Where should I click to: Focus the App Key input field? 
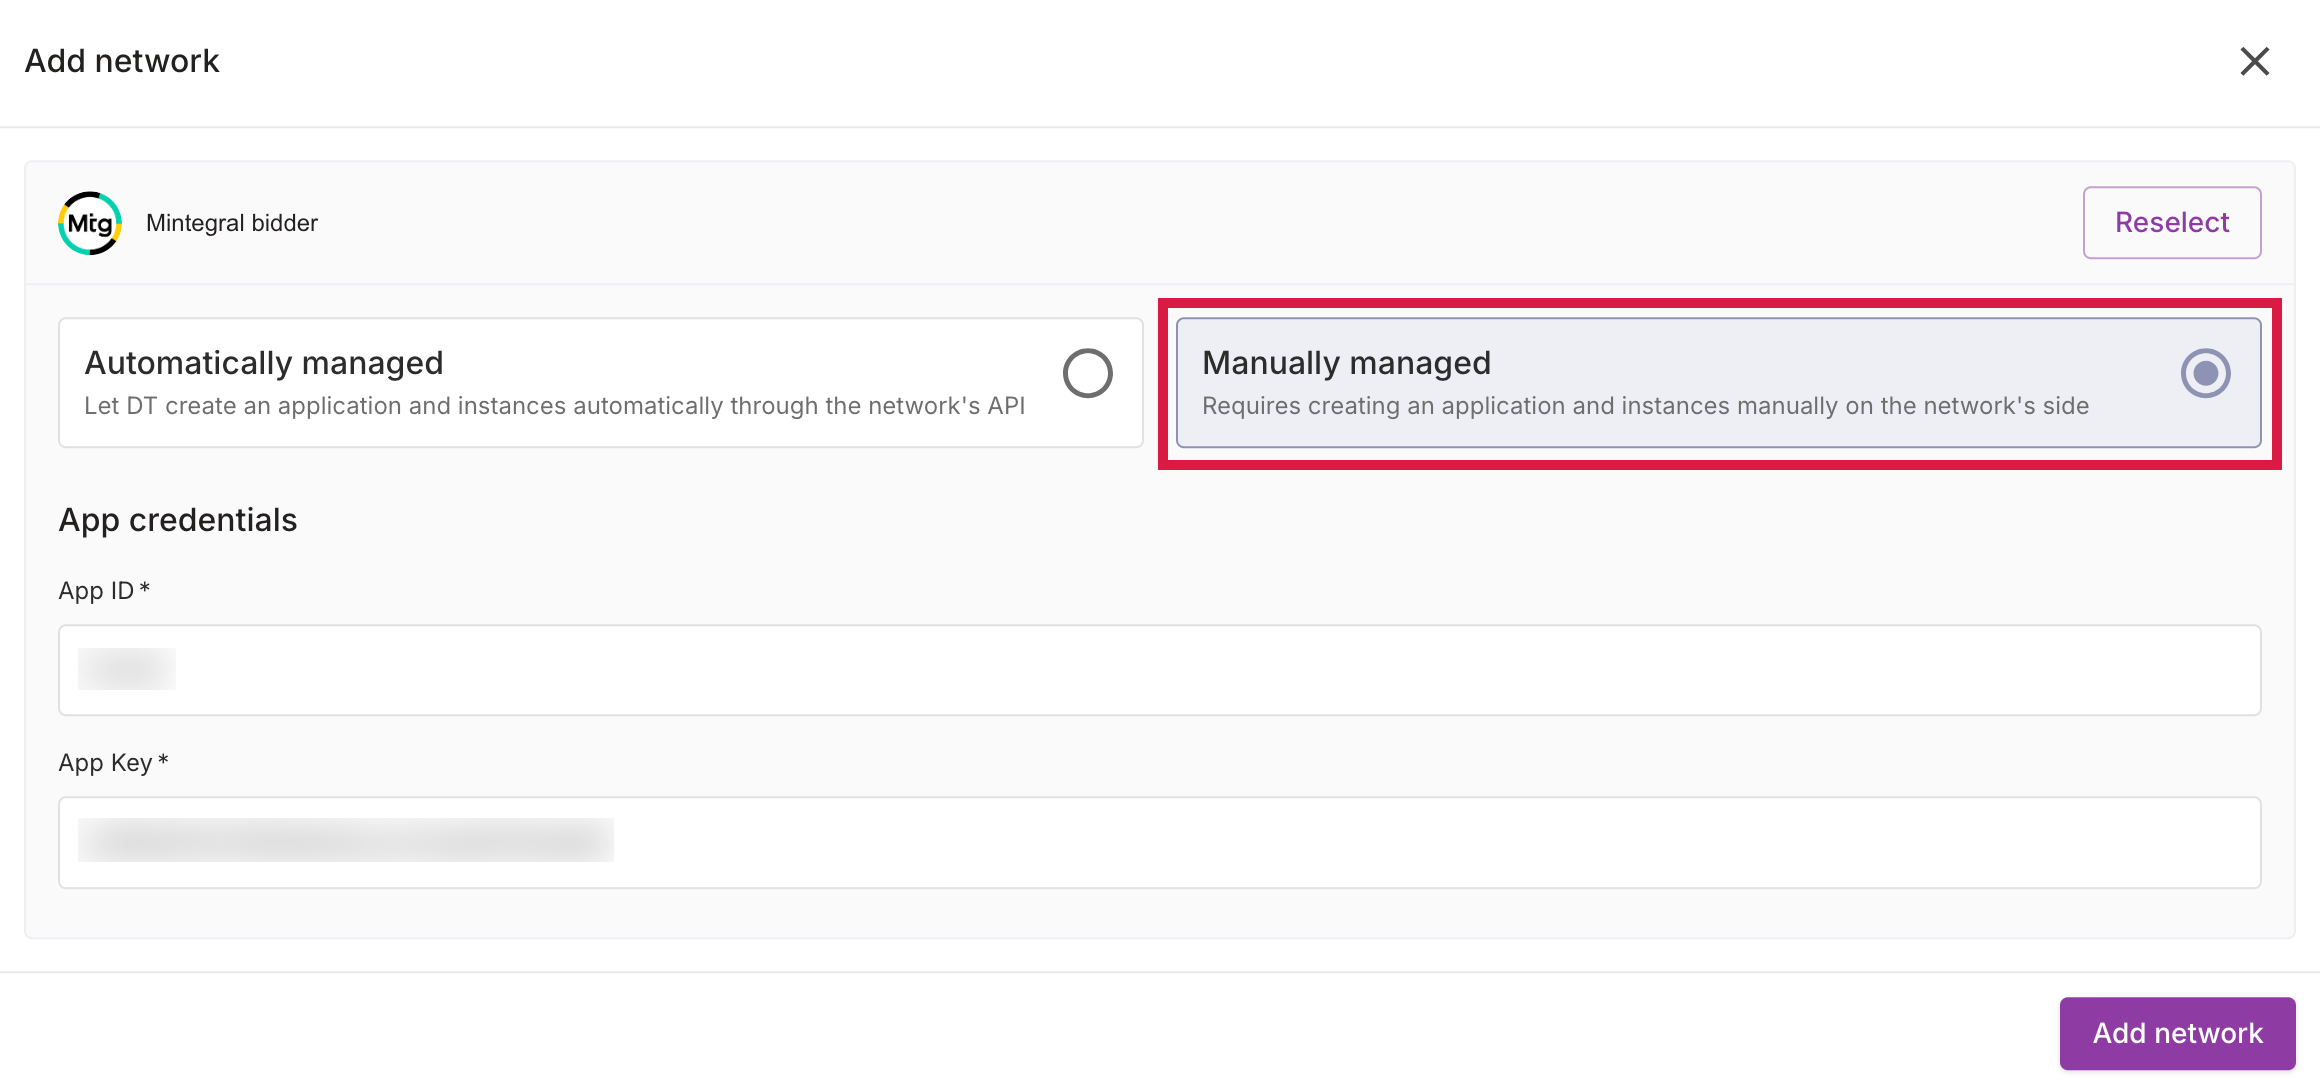(x=1160, y=842)
